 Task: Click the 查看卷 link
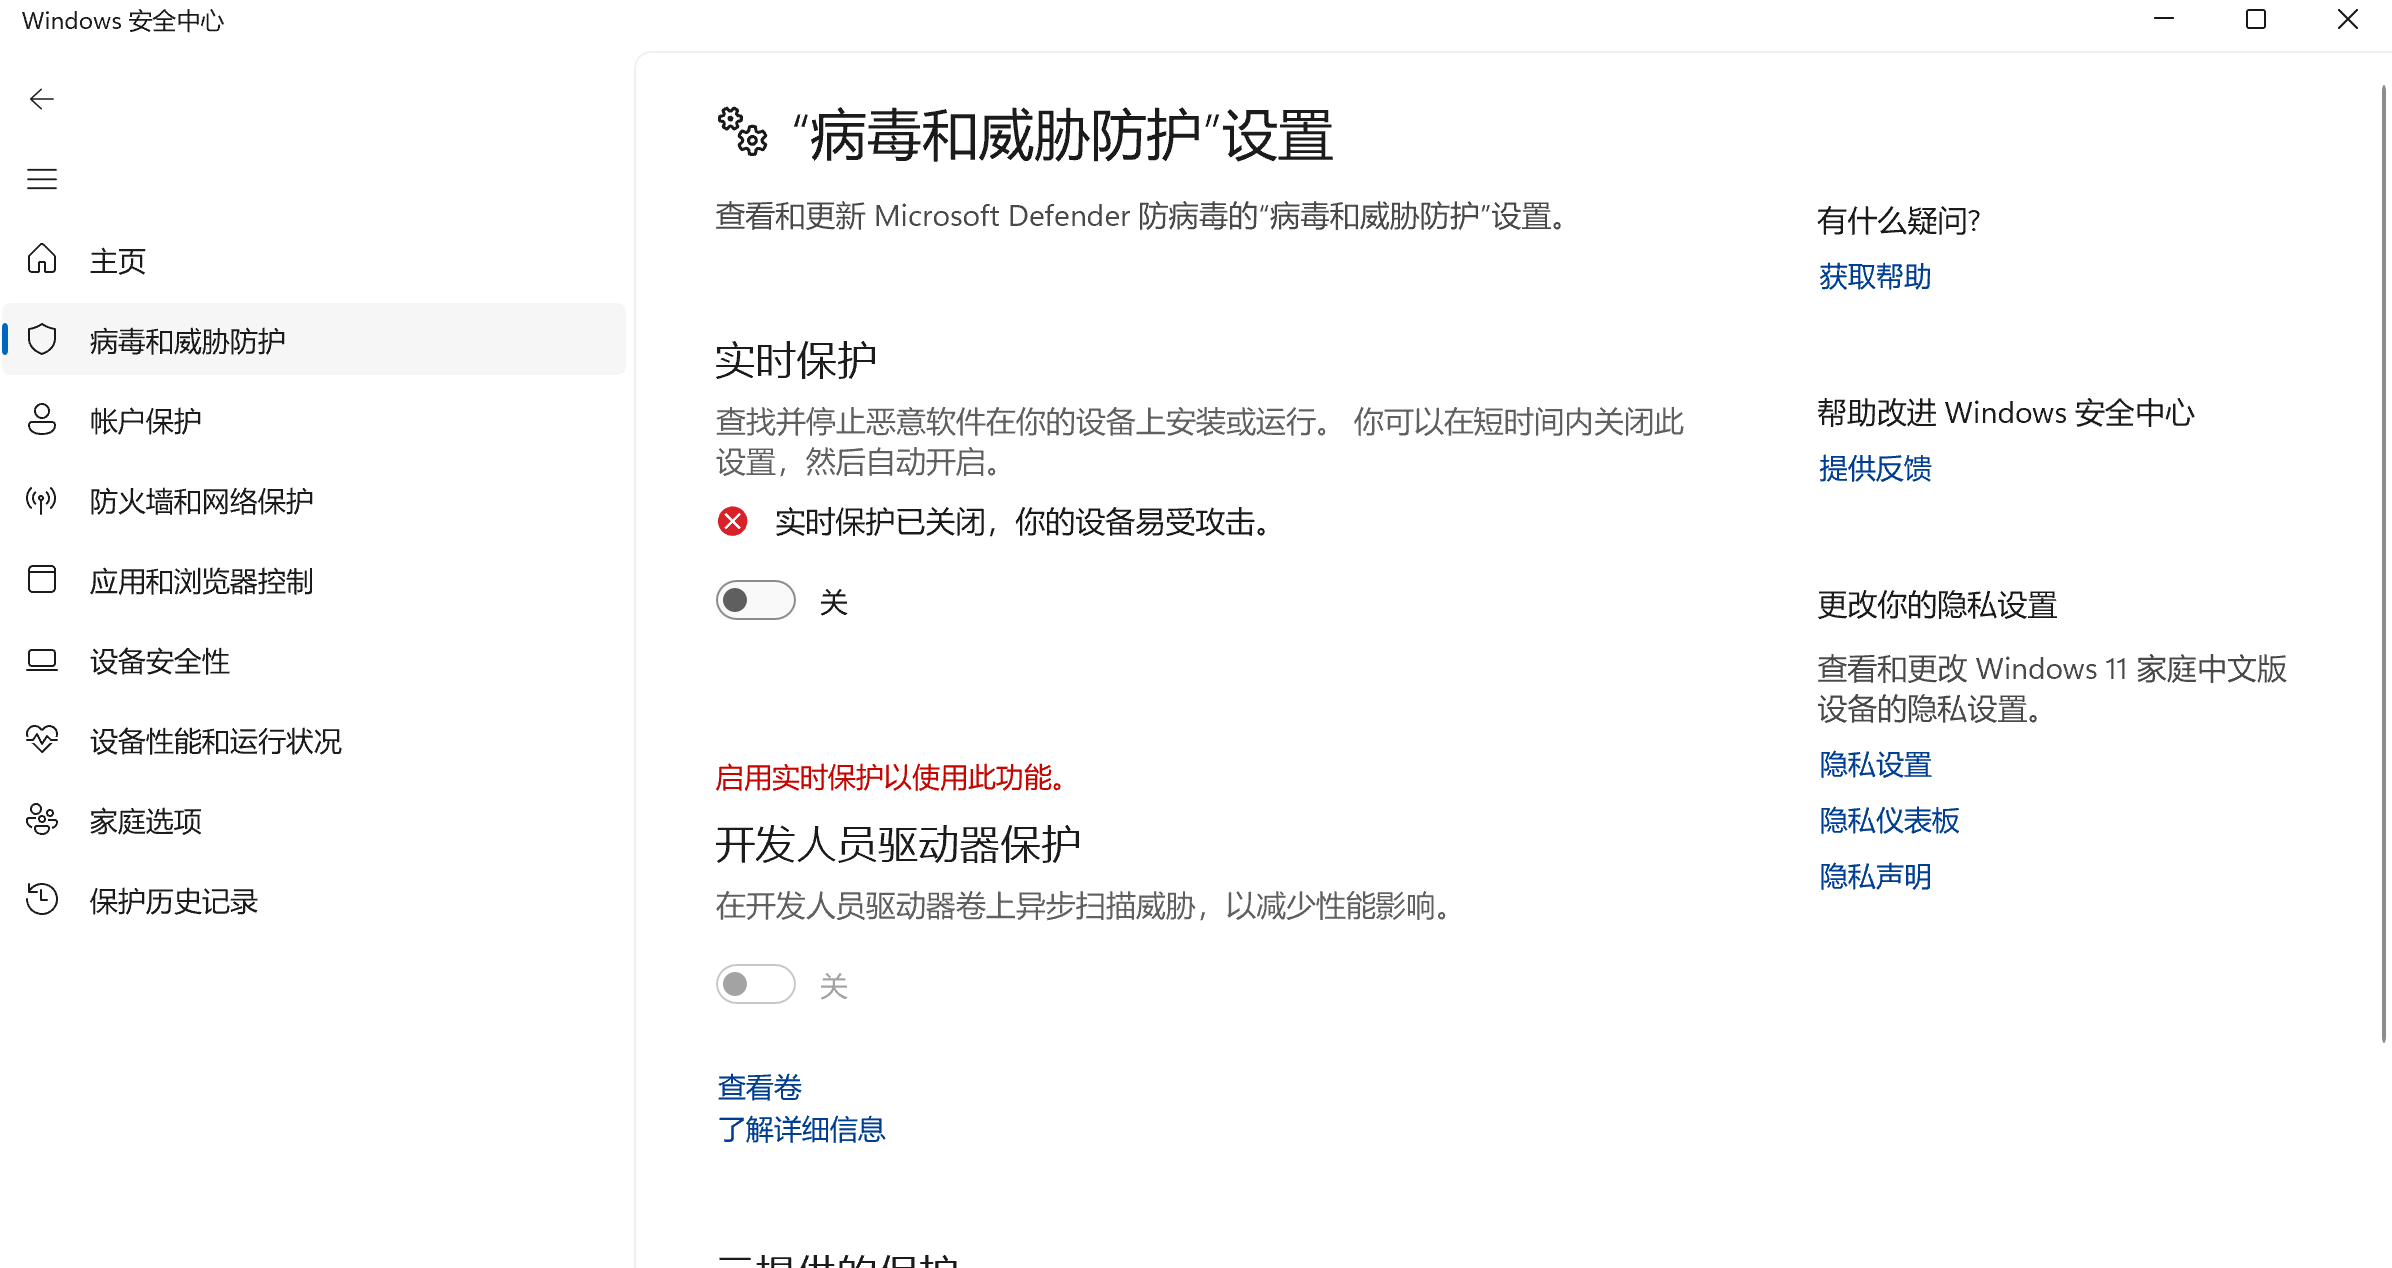pos(759,1087)
